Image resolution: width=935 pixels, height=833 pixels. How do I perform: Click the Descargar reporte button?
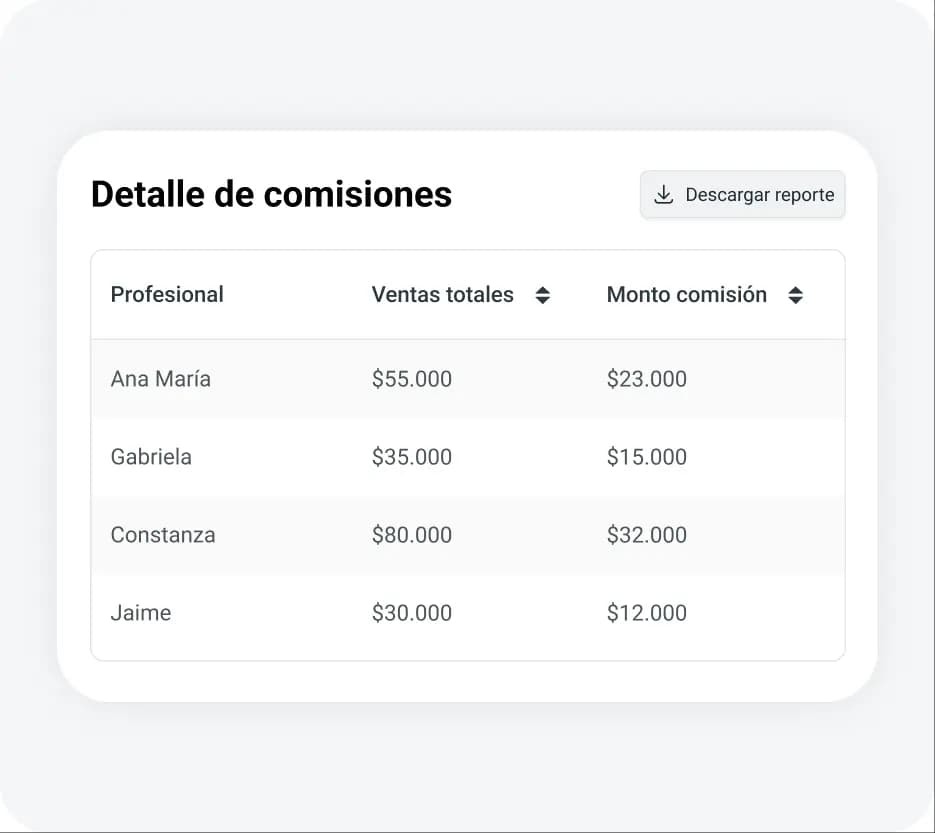click(742, 195)
